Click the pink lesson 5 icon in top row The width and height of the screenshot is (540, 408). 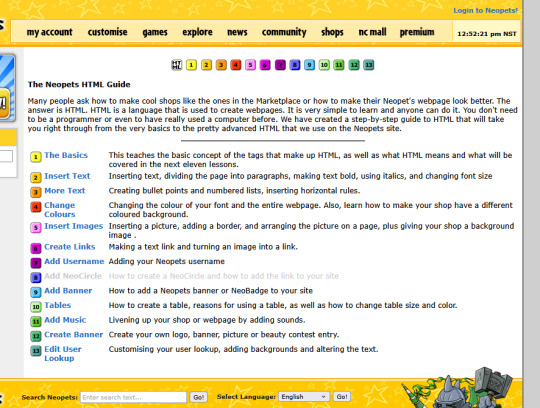pyautogui.click(x=250, y=65)
